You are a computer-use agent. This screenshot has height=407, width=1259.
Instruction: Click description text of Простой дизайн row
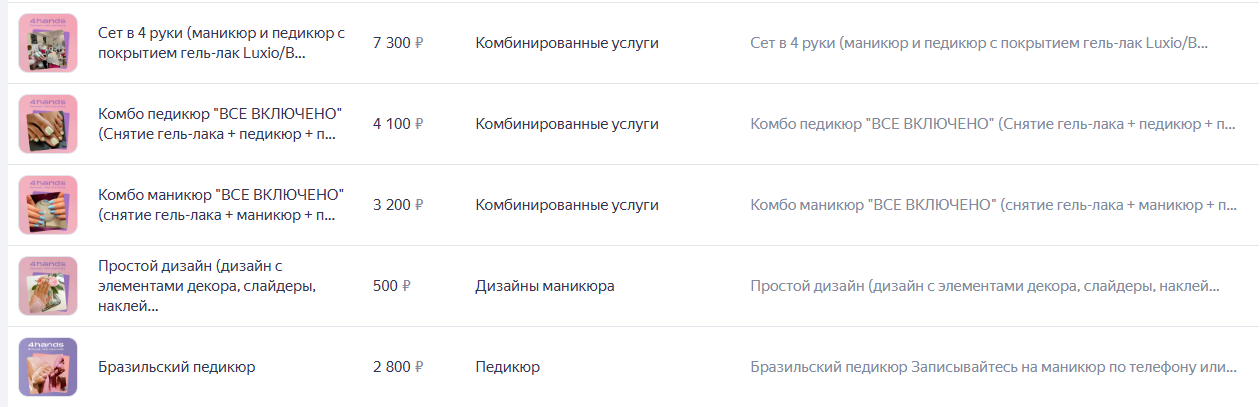[985, 286]
